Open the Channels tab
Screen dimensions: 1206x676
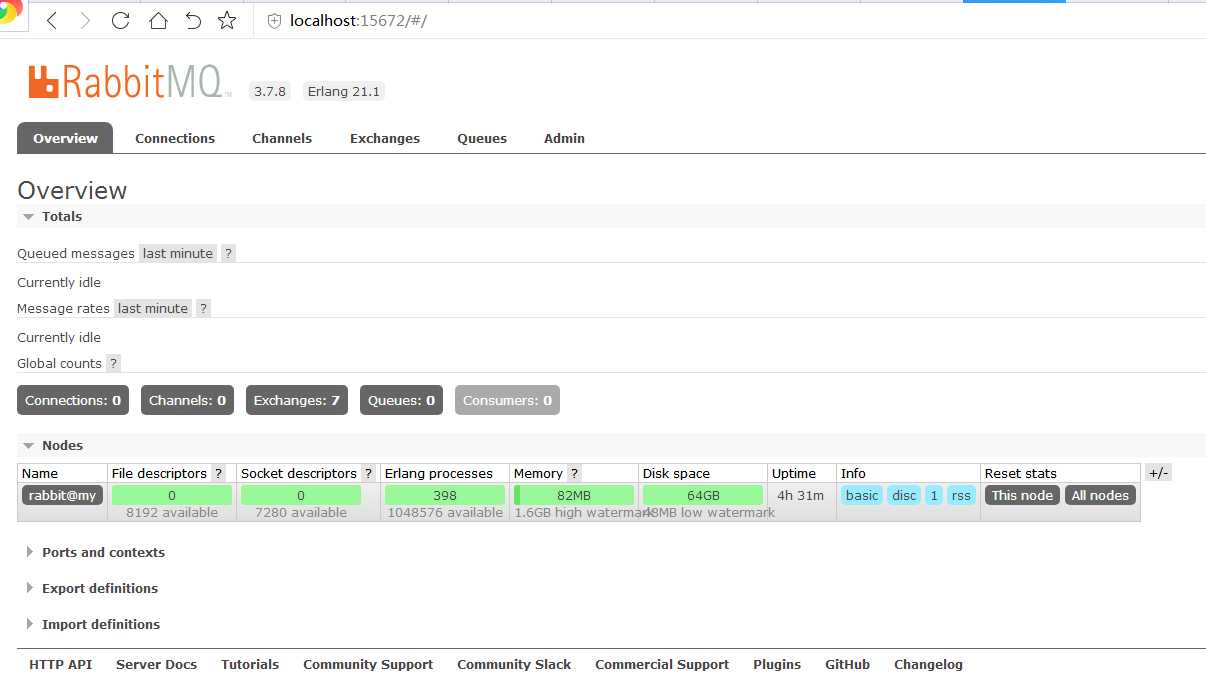point(282,138)
